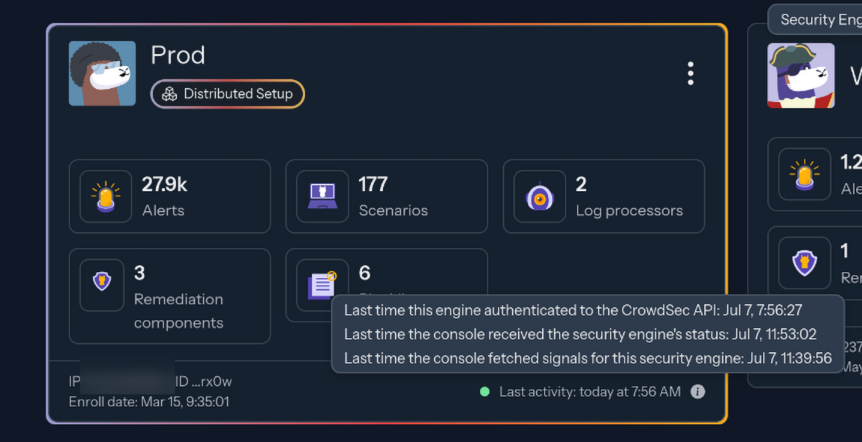The image size is (862, 442).
Task: Click the pirate avatar on the second engine
Action: (x=801, y=74)
